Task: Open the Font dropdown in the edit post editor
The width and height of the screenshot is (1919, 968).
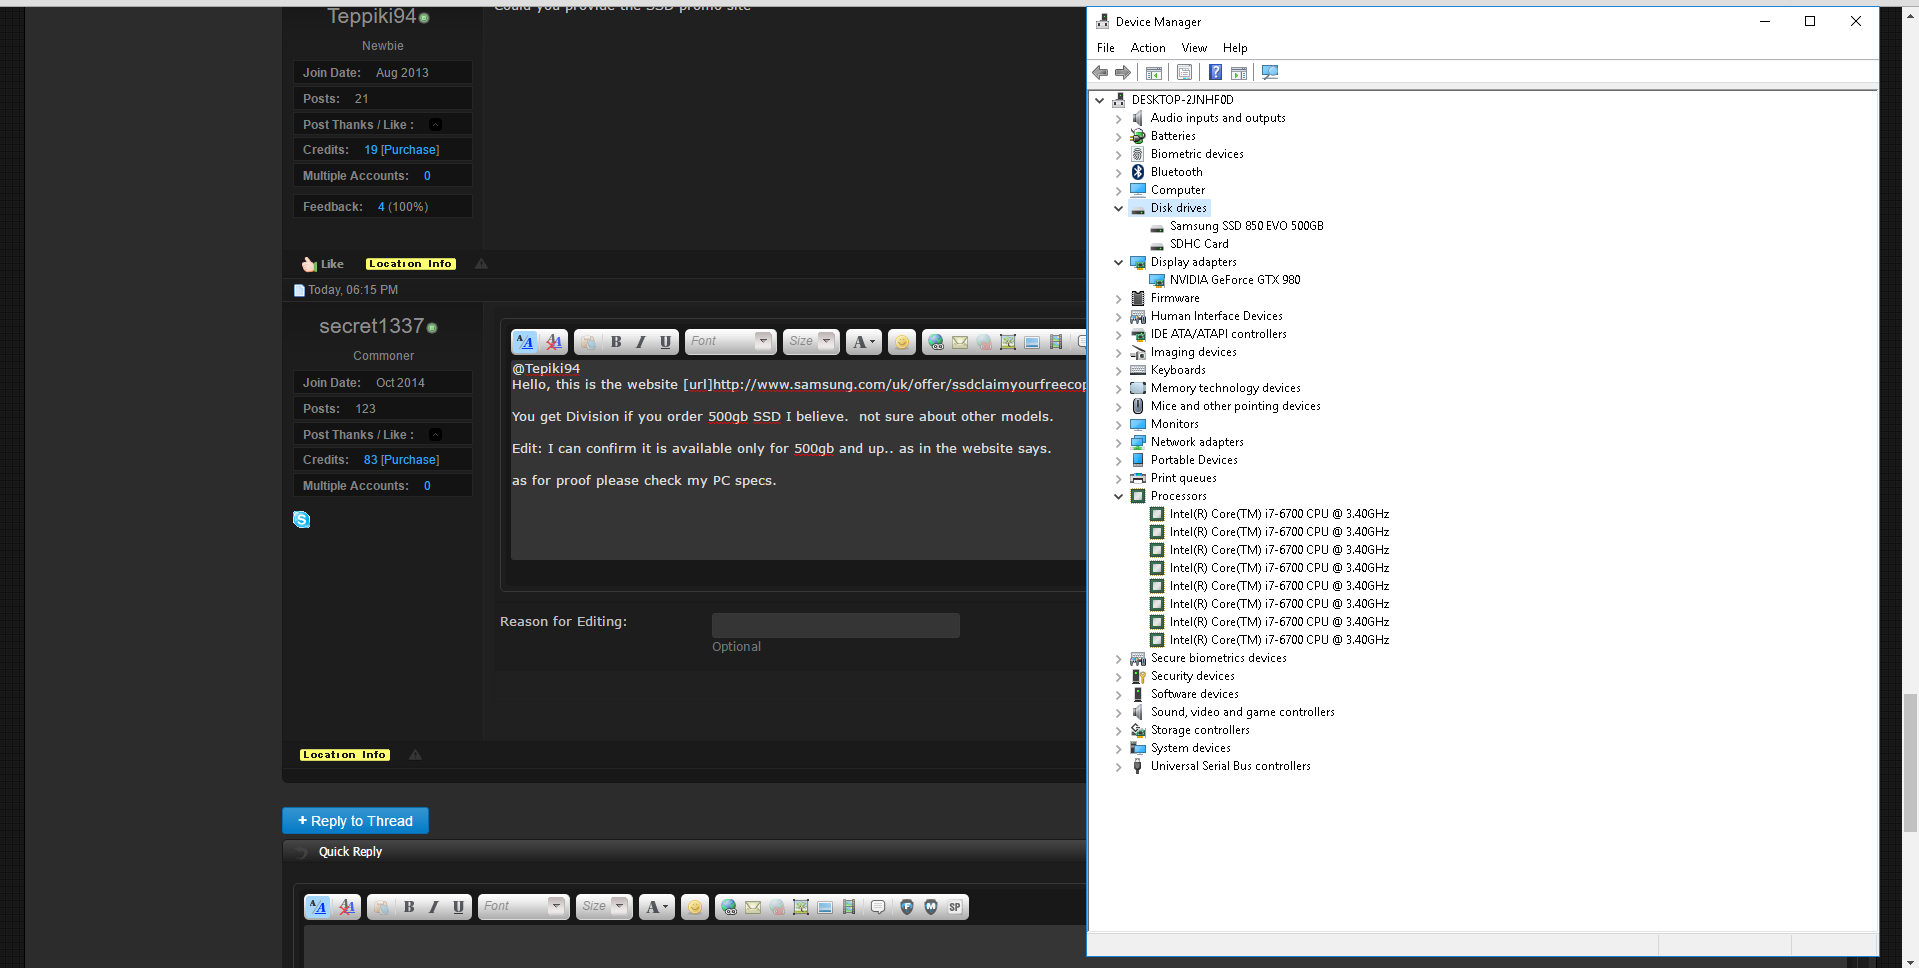Action: [x=730, y=342]
